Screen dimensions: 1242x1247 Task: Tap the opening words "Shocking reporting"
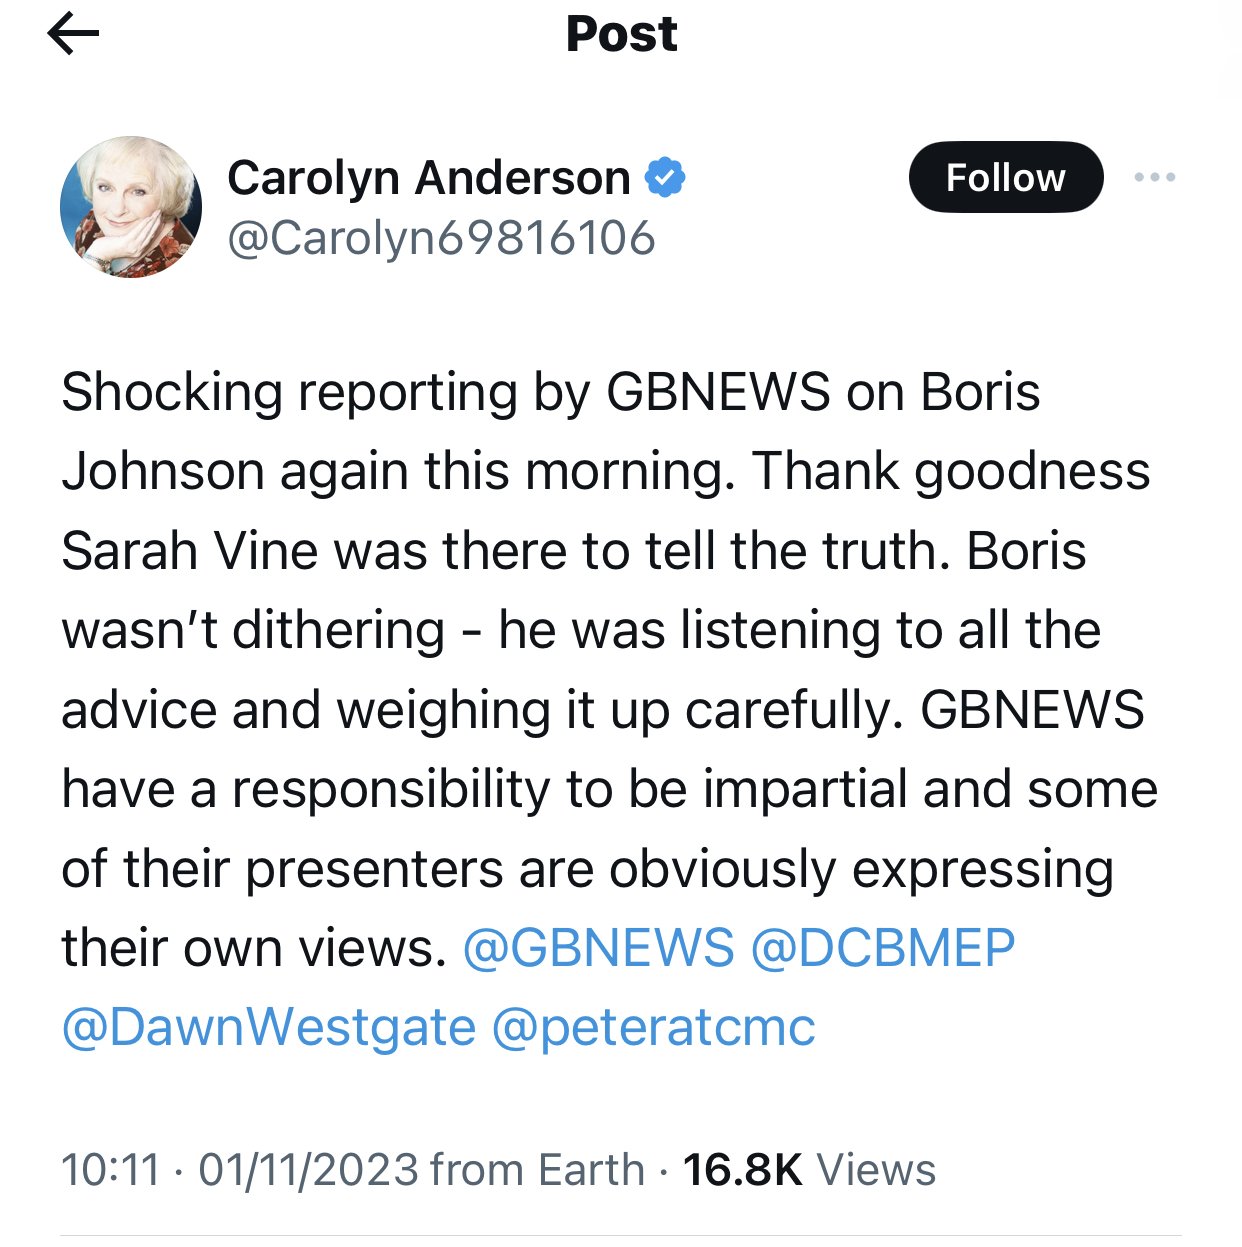click(x=289, y=392)
